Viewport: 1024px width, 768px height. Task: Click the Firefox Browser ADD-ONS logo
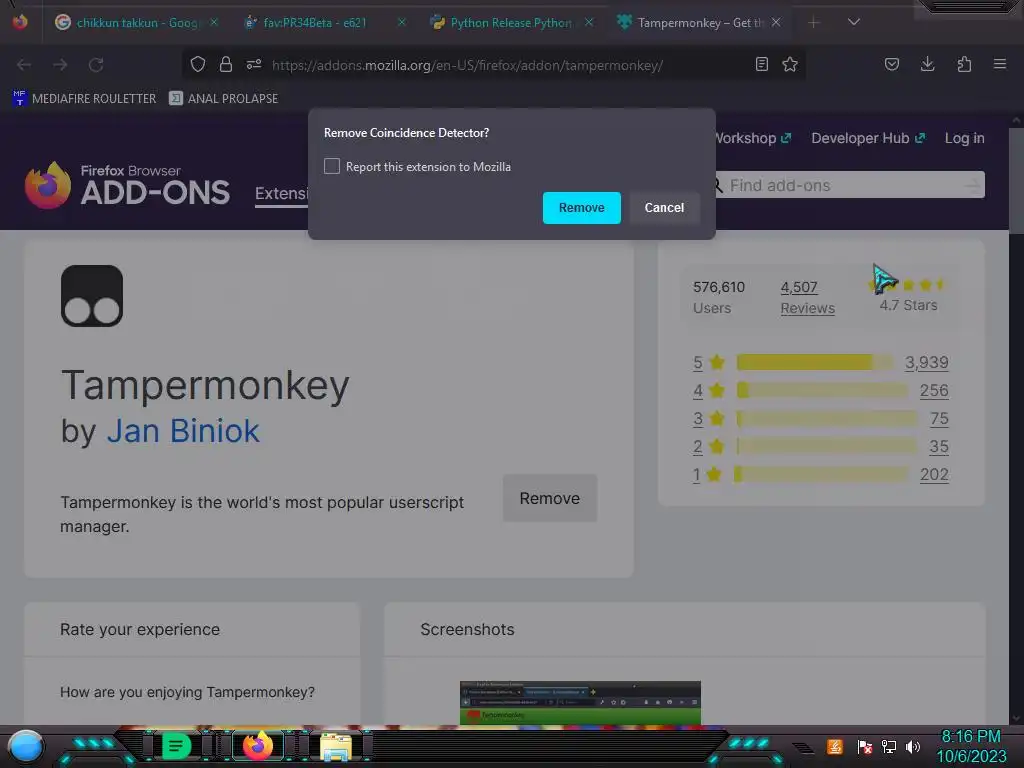click(x=127, y=185)
